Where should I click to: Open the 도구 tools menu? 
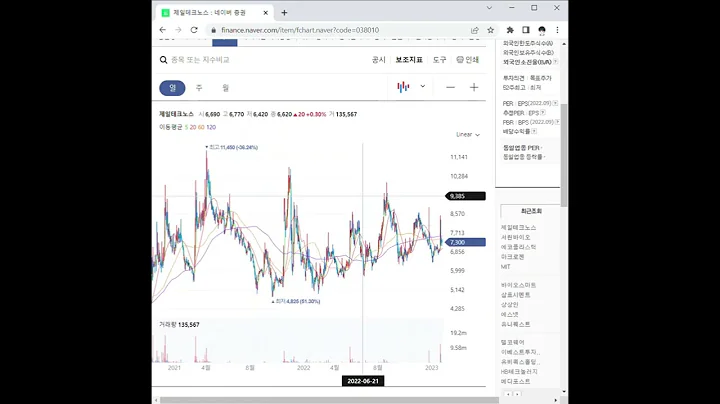tap(439, 60)
